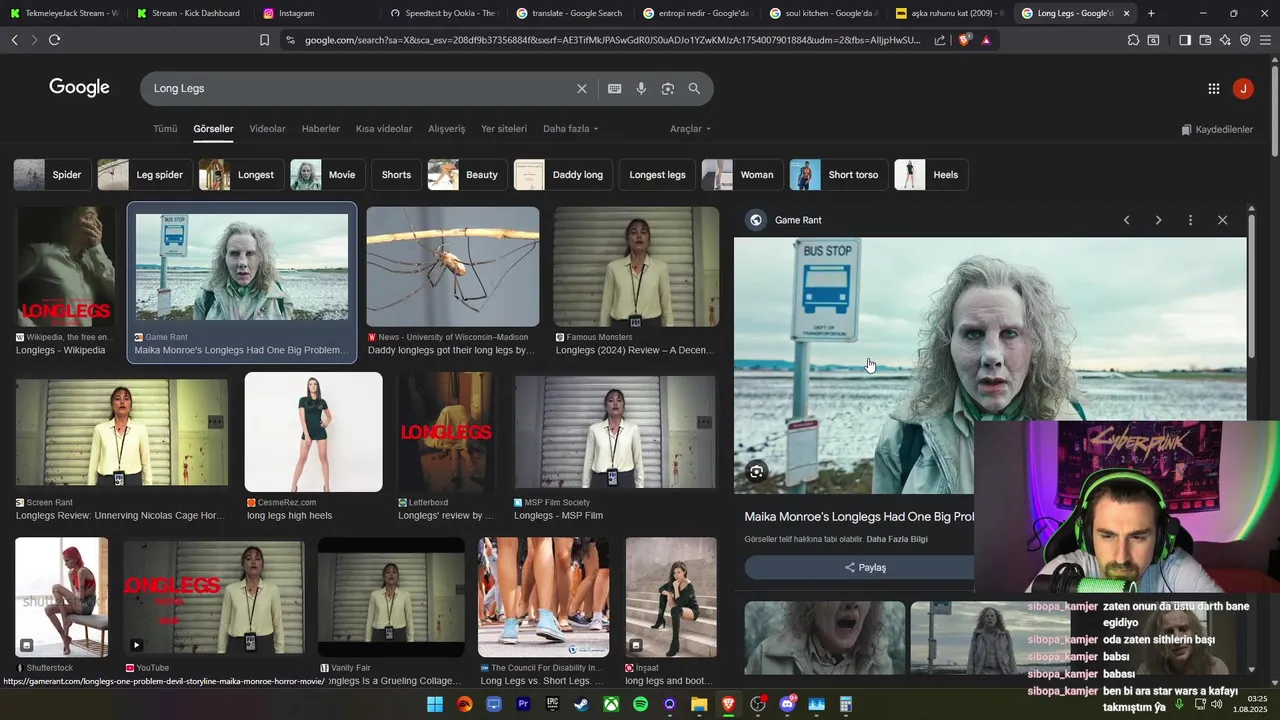Filter images by Movie chip

328,175
